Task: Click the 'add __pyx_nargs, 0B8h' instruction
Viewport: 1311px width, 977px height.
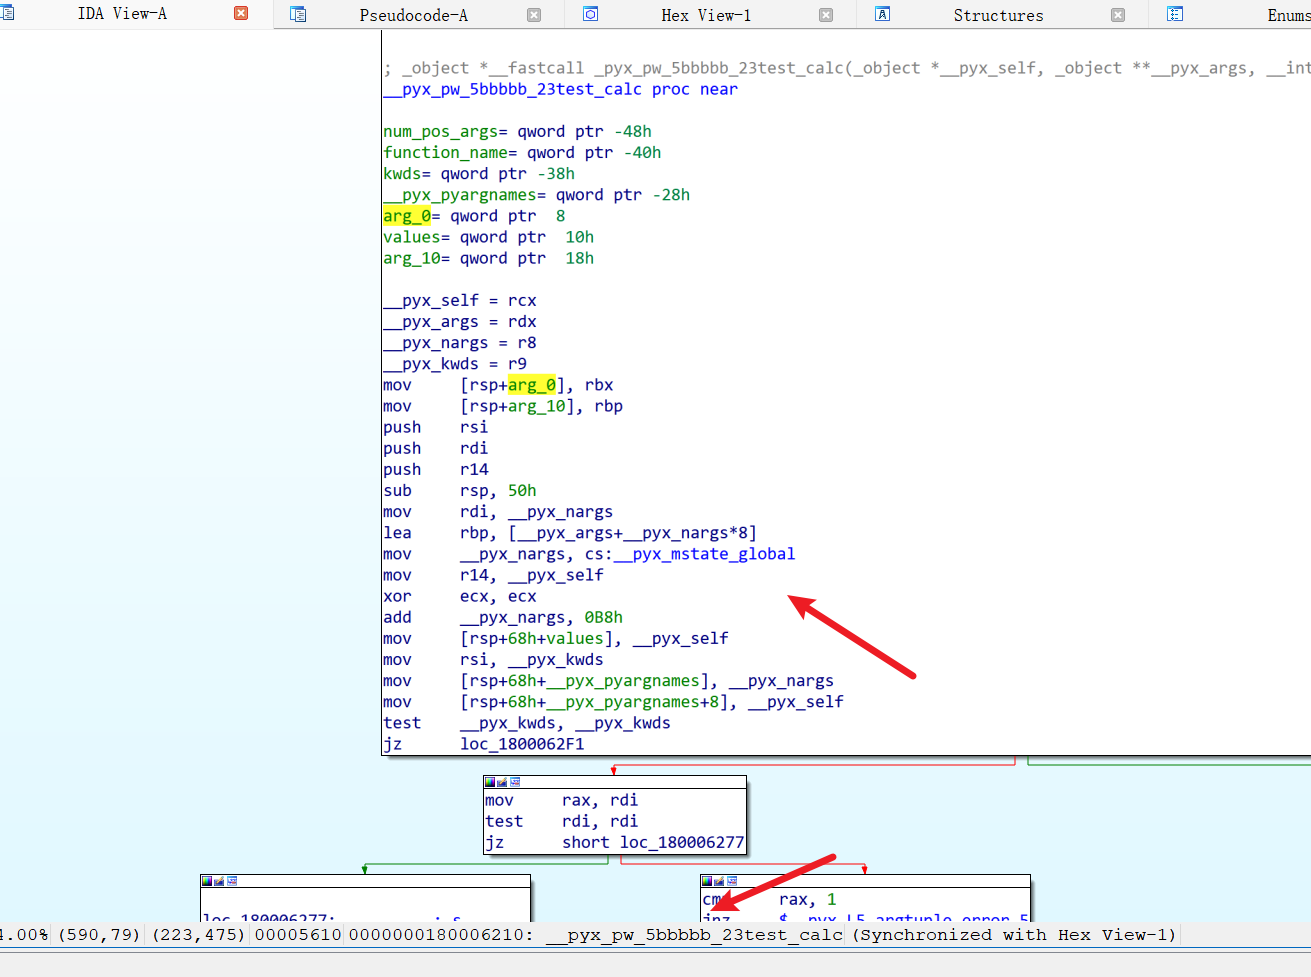Action: click(x=503, y=617)
